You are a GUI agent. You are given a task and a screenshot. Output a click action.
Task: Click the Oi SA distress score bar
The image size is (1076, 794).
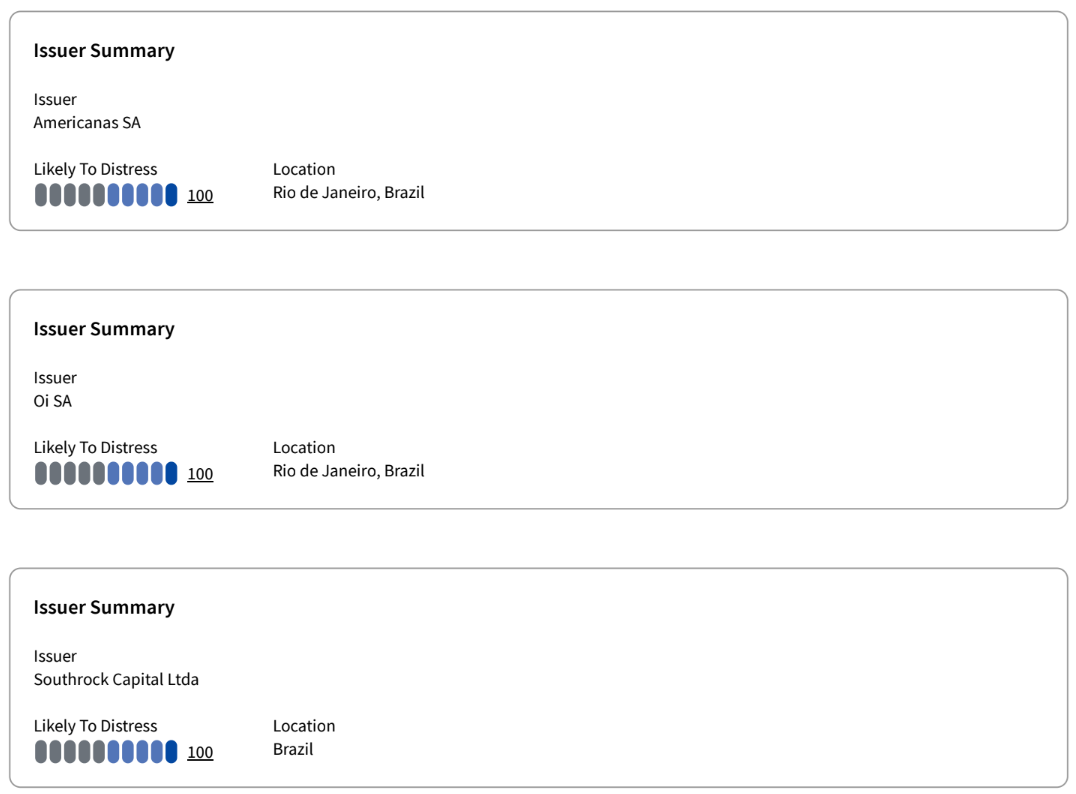pyautogui.click(x=106, y=473)
